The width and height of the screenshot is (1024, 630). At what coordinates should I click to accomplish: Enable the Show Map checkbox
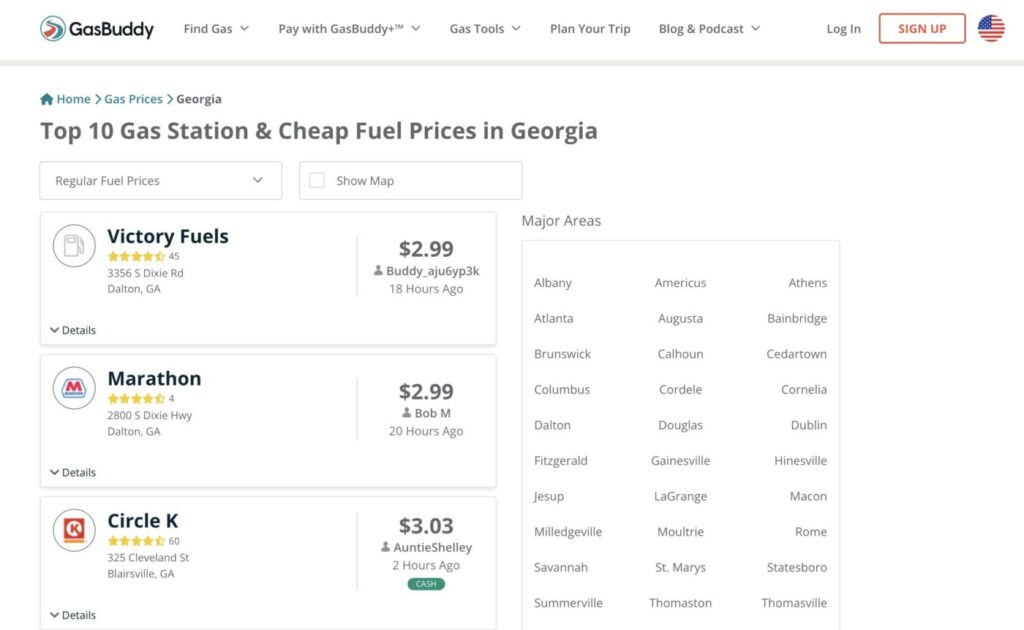click(x=317, y=181)
